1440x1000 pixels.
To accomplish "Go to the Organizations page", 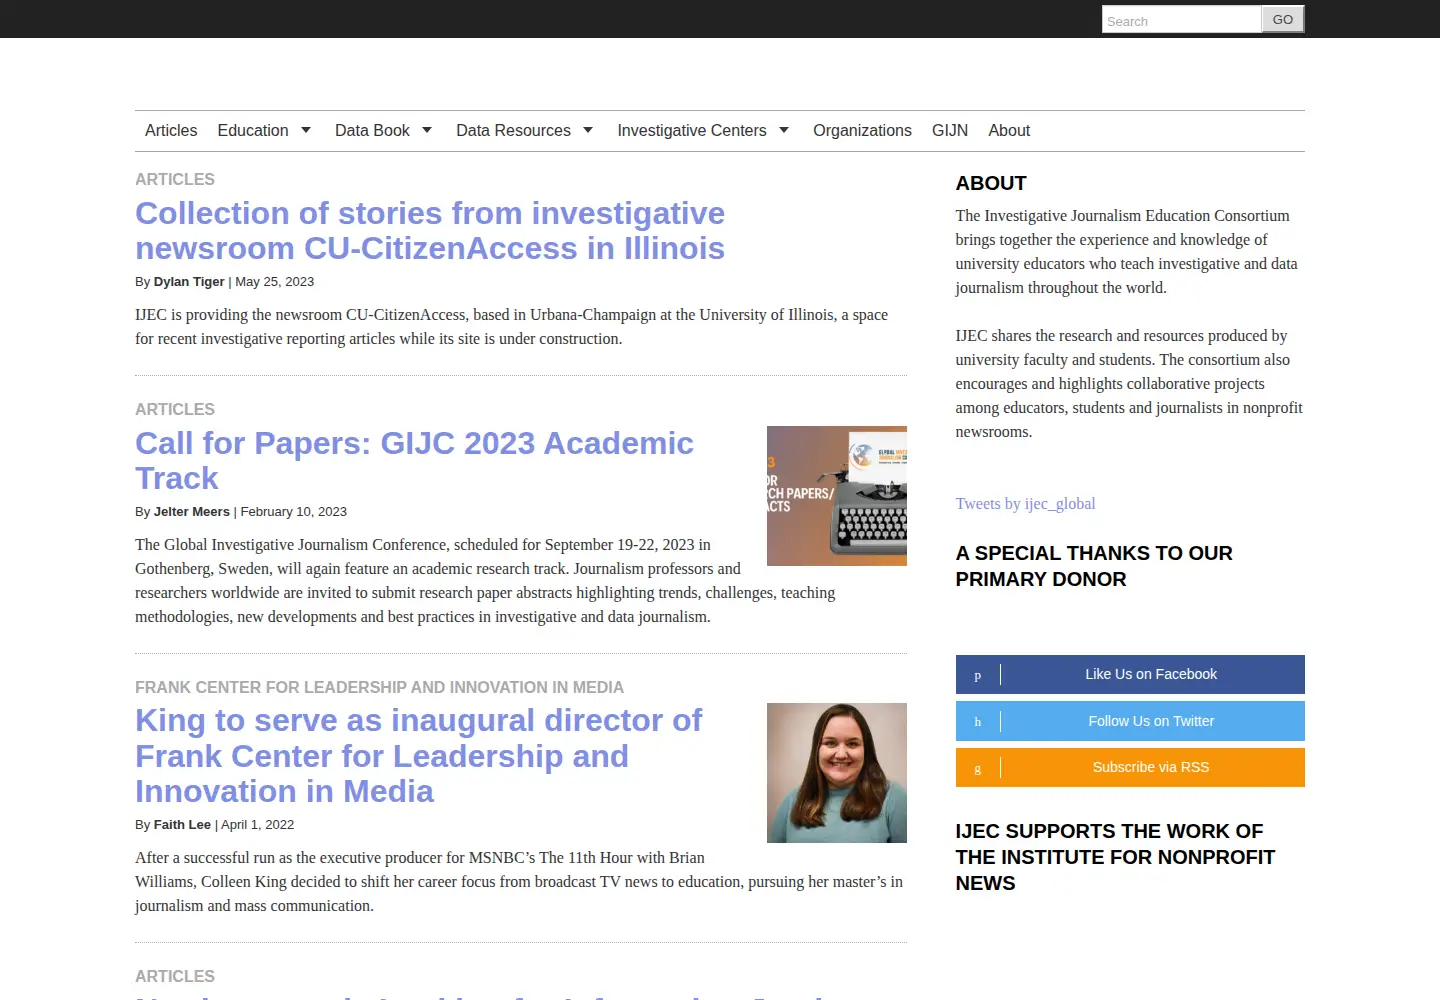I will point(862,131).
